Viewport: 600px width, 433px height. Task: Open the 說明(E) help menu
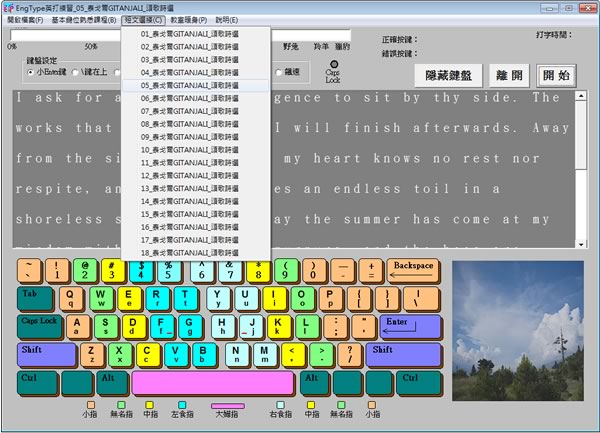pyautogui.click(x=227, y=20)
